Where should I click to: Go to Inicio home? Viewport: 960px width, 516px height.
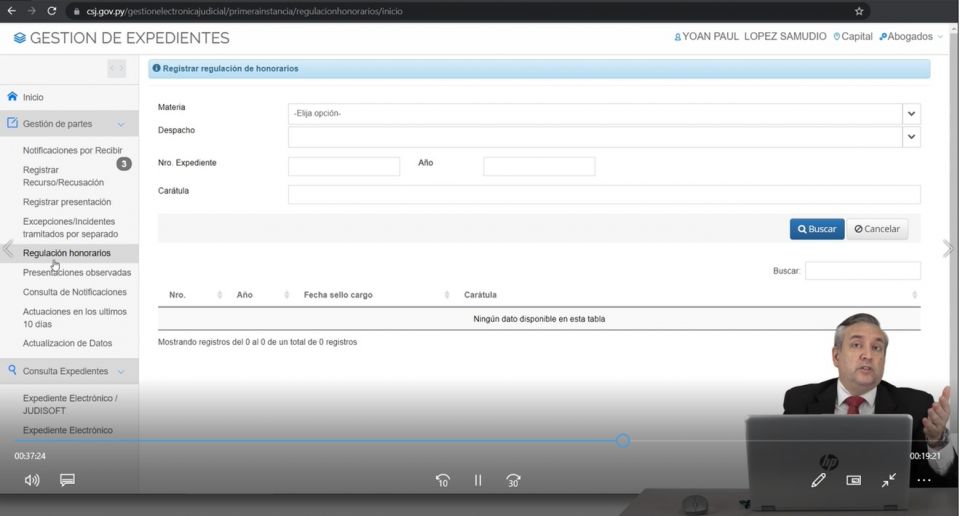[x=26, y=97]
